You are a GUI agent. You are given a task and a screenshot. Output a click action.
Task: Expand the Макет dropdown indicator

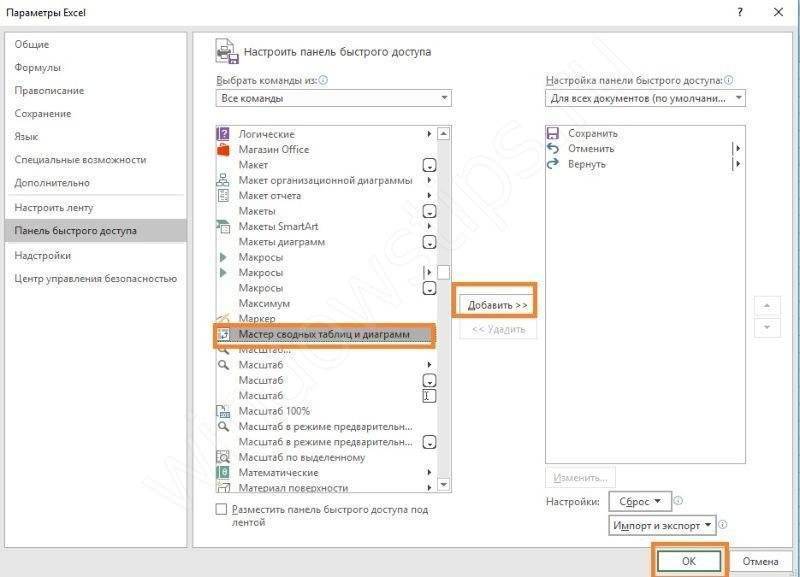point(430,165)
